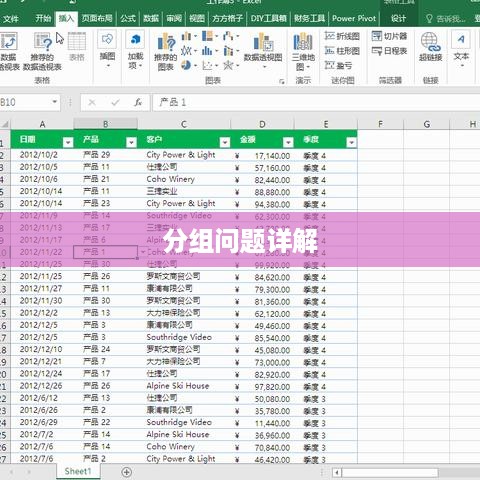Open the 产品 column filter dropdown

point(131,143)
